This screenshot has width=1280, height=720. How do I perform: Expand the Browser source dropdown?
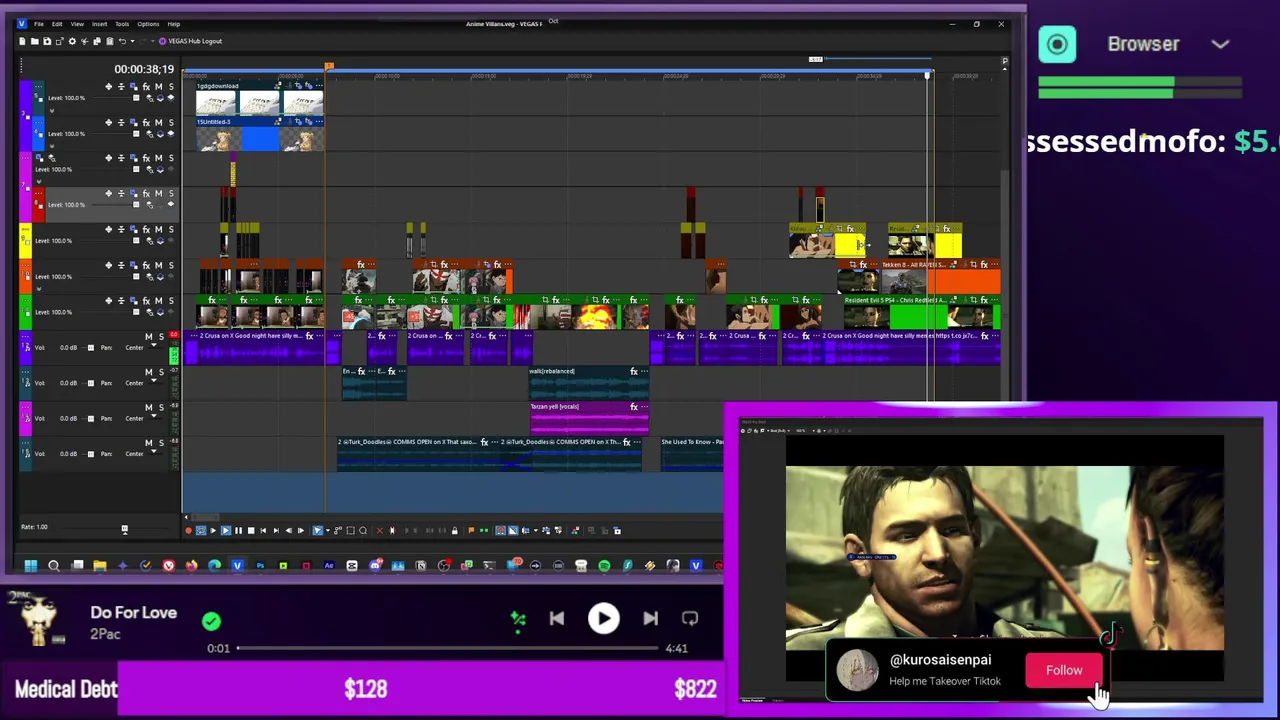[x=1220, y=44]
